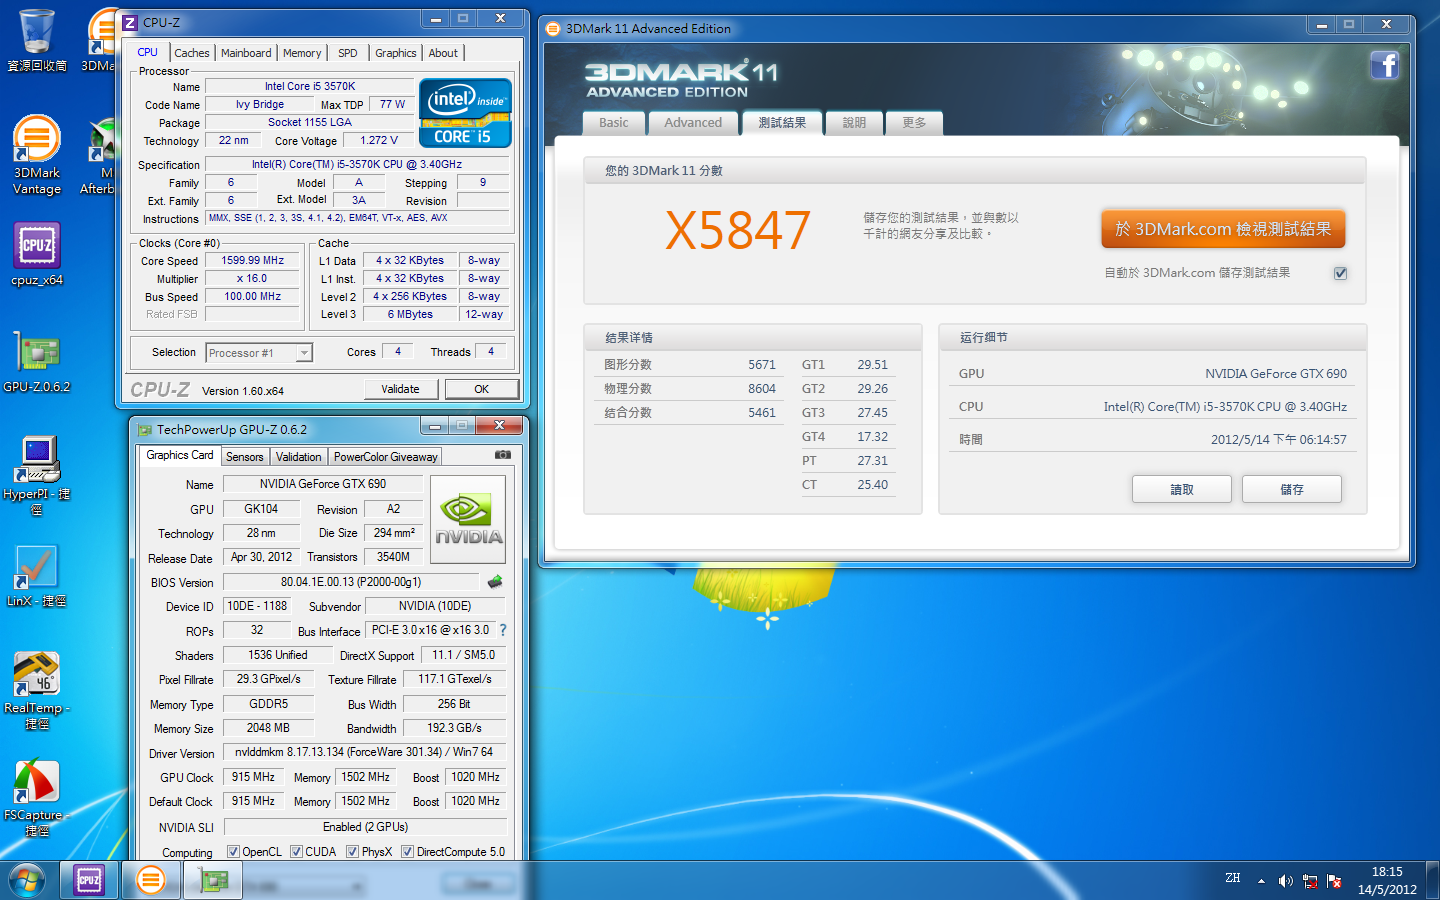The image size is (1440, 900).
Task: Click the BIOS save chip icon in GPU-Z
Action: coord(495,582)
